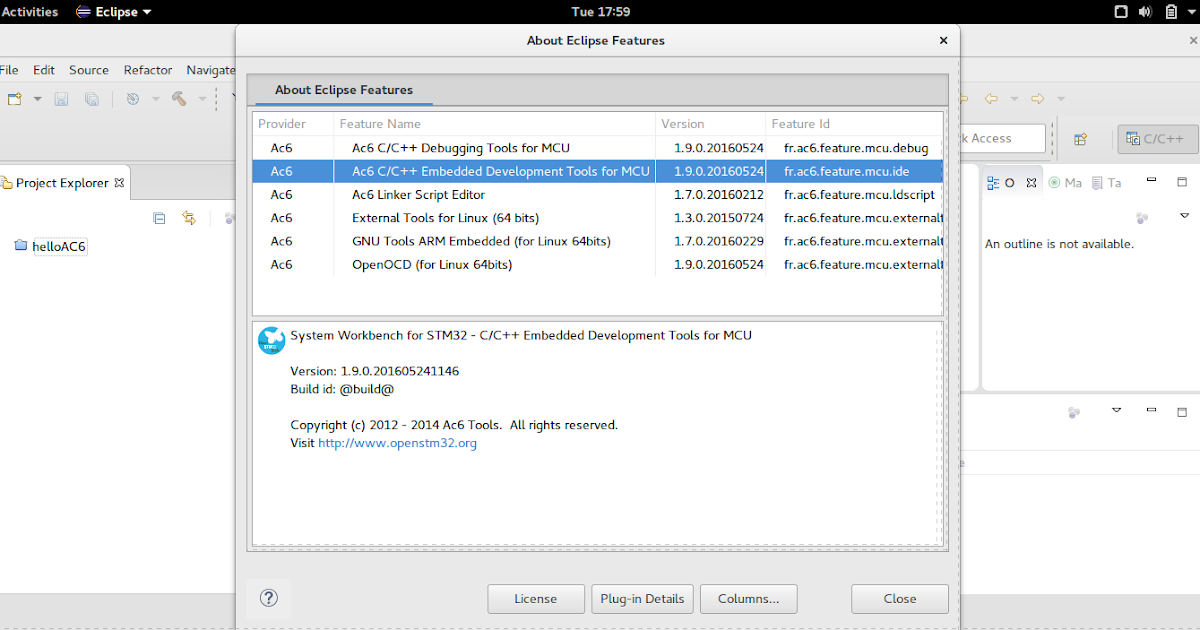This screenshot has height=630, width=1200.
Task: Open the Outline view menu triangle
Action: pyautogui.click(x=1185, y=217)
